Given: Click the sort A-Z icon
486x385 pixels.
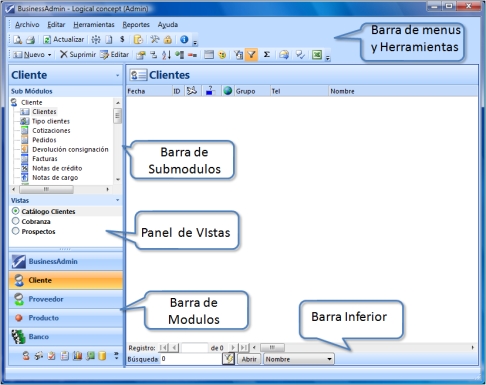Looking at the screenshot, I should (x=166, y=55).
